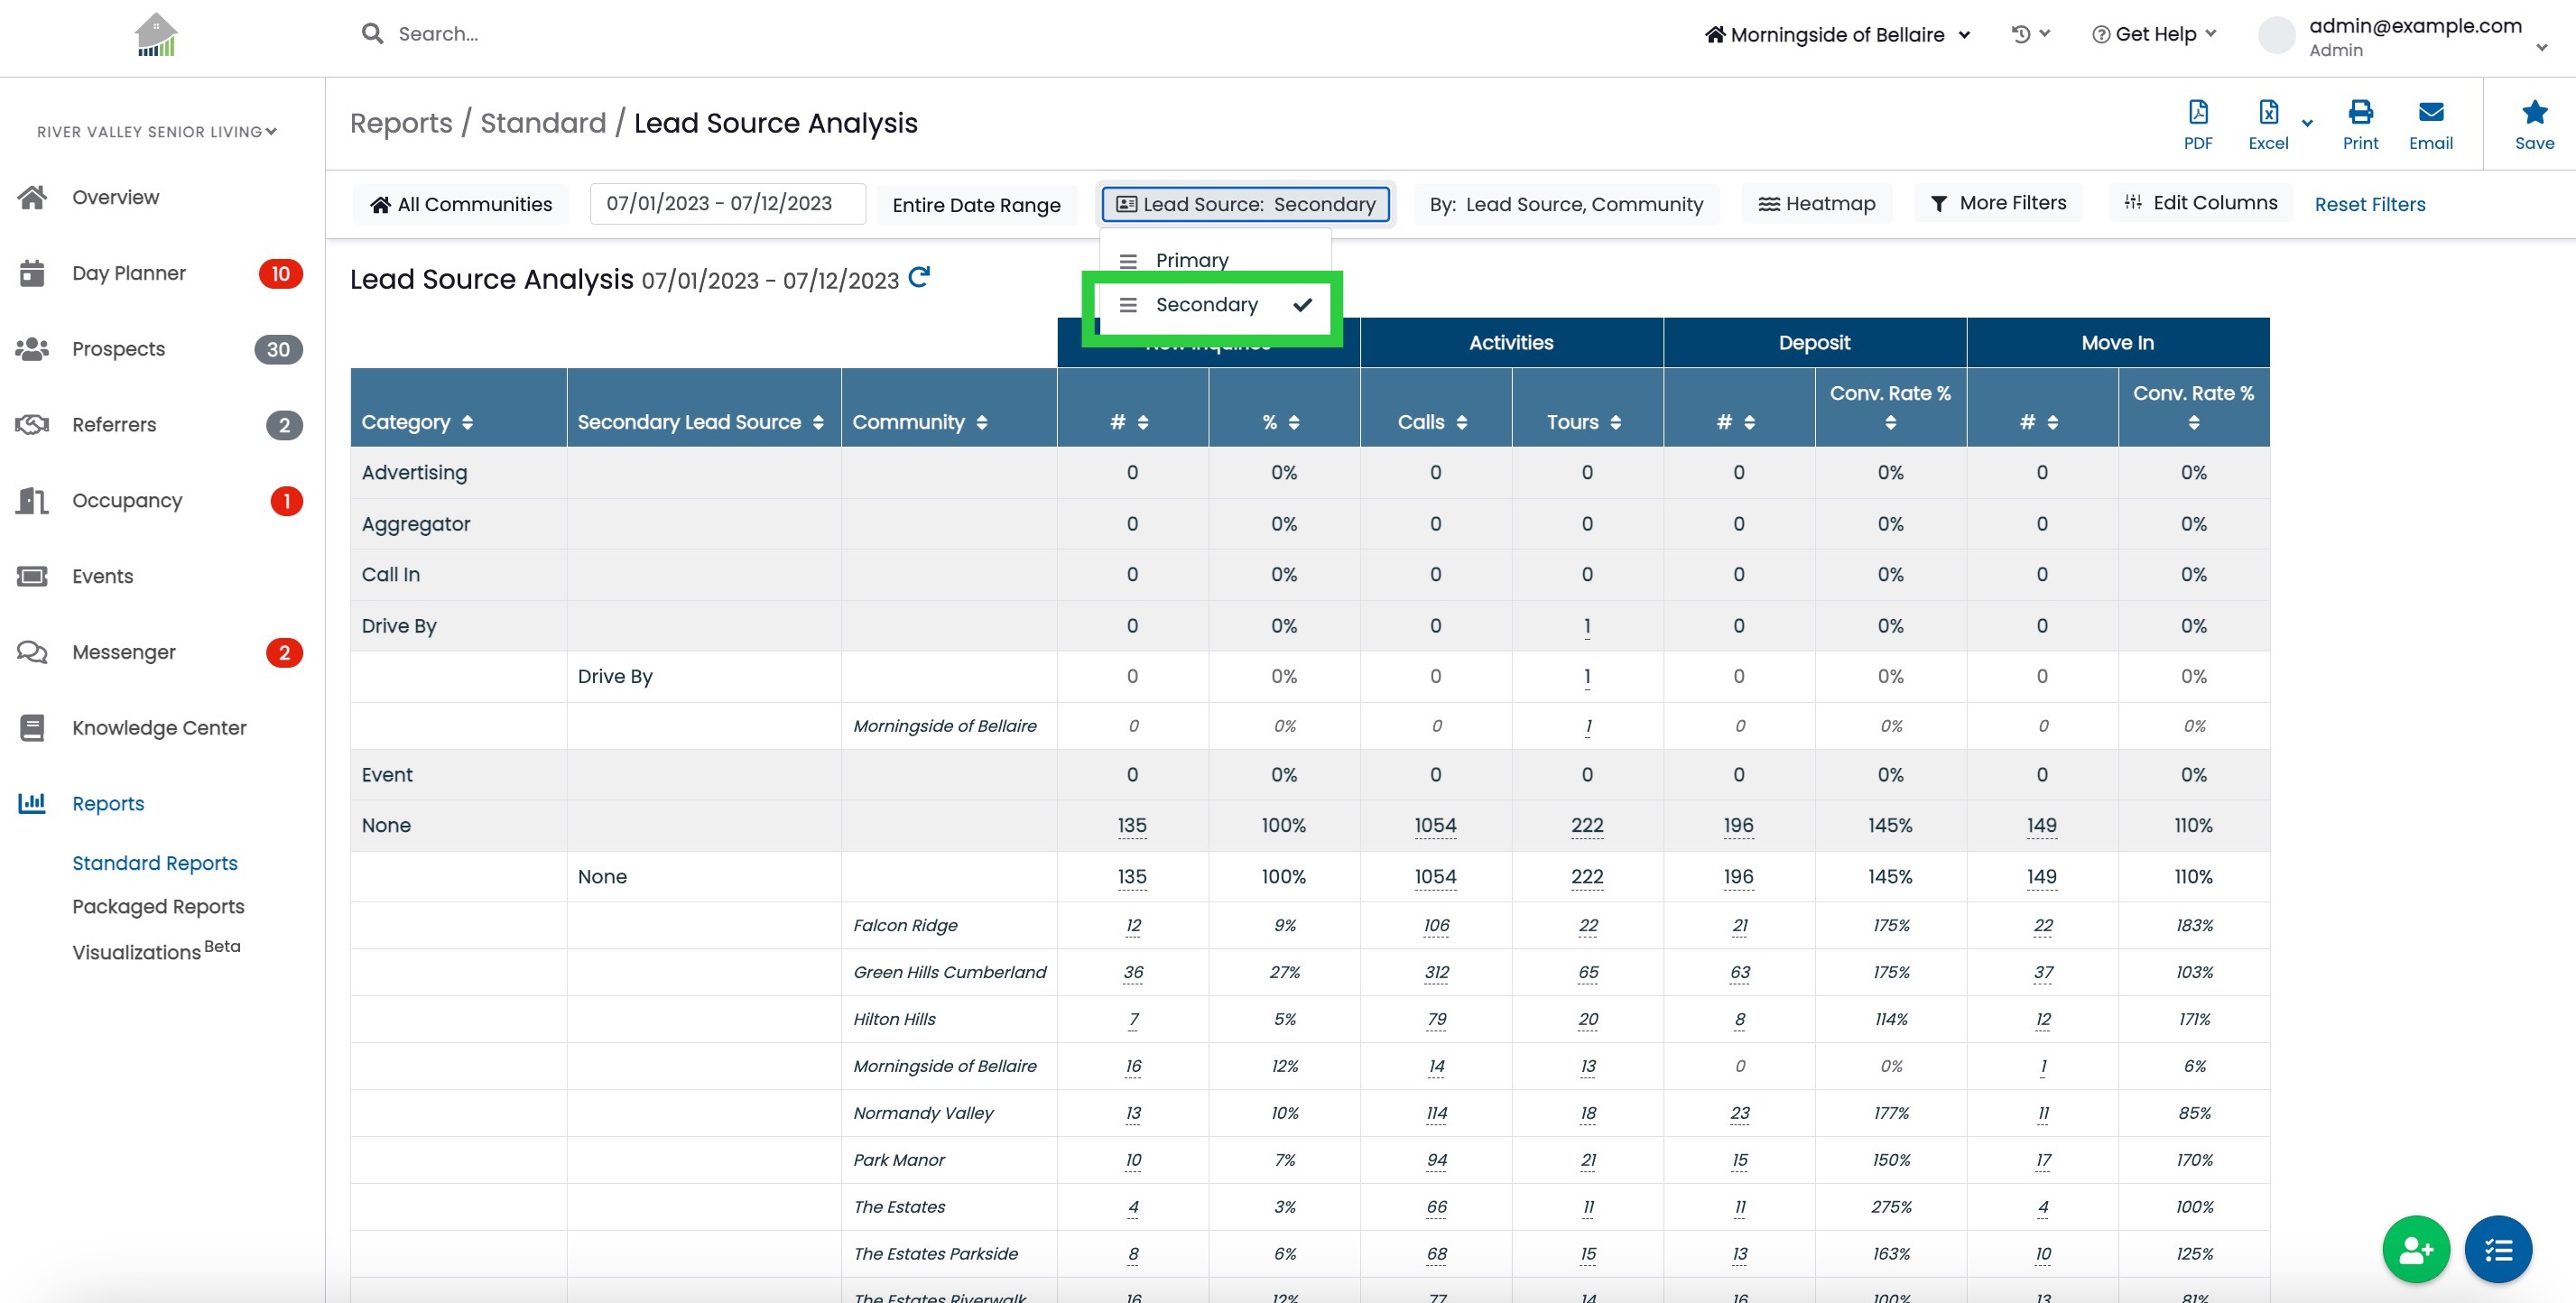This screenshot has height=1303, width=2576.
Task: Click None category inquiries value 135
Action: (x=1131, y=825)
